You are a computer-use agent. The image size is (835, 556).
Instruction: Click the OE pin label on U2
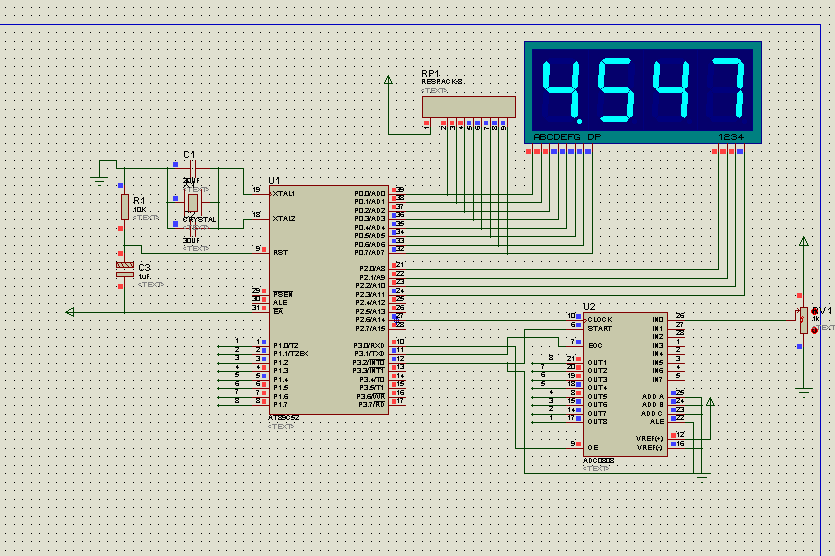593,447
